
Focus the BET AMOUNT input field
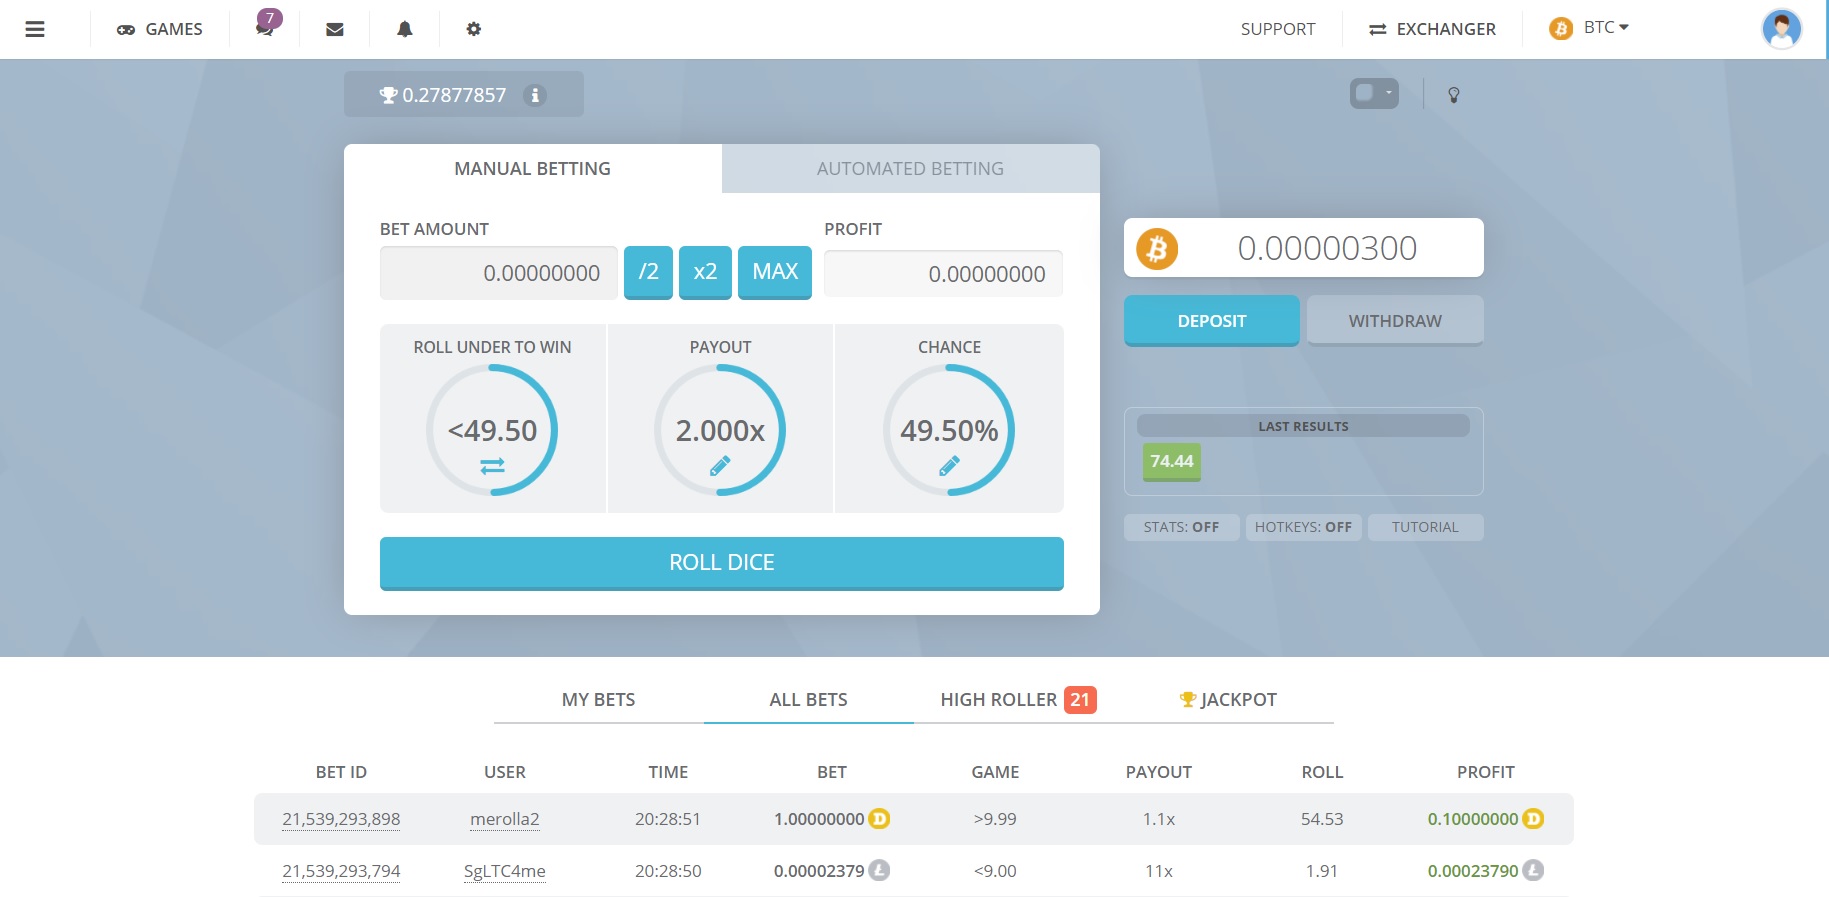coord(499,273)
